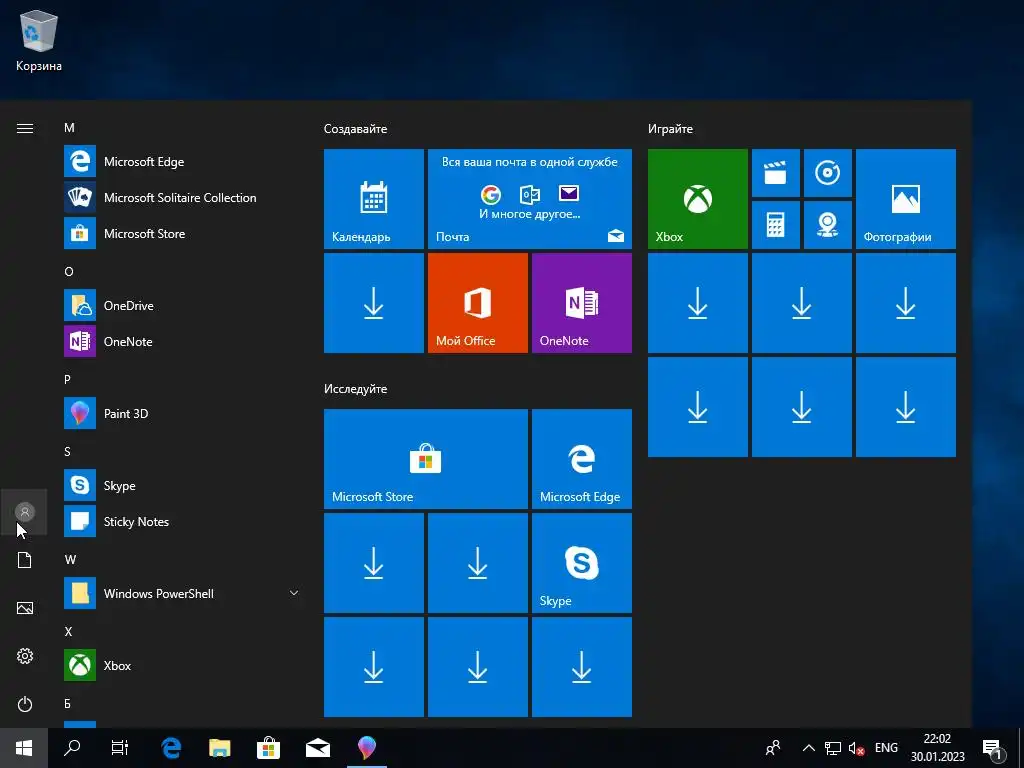The width and height of the screenshot is (1024, 768).
Task: Open the Recycle Bin (Корзина) desktop icon
Action: click(x=39, y=40)
